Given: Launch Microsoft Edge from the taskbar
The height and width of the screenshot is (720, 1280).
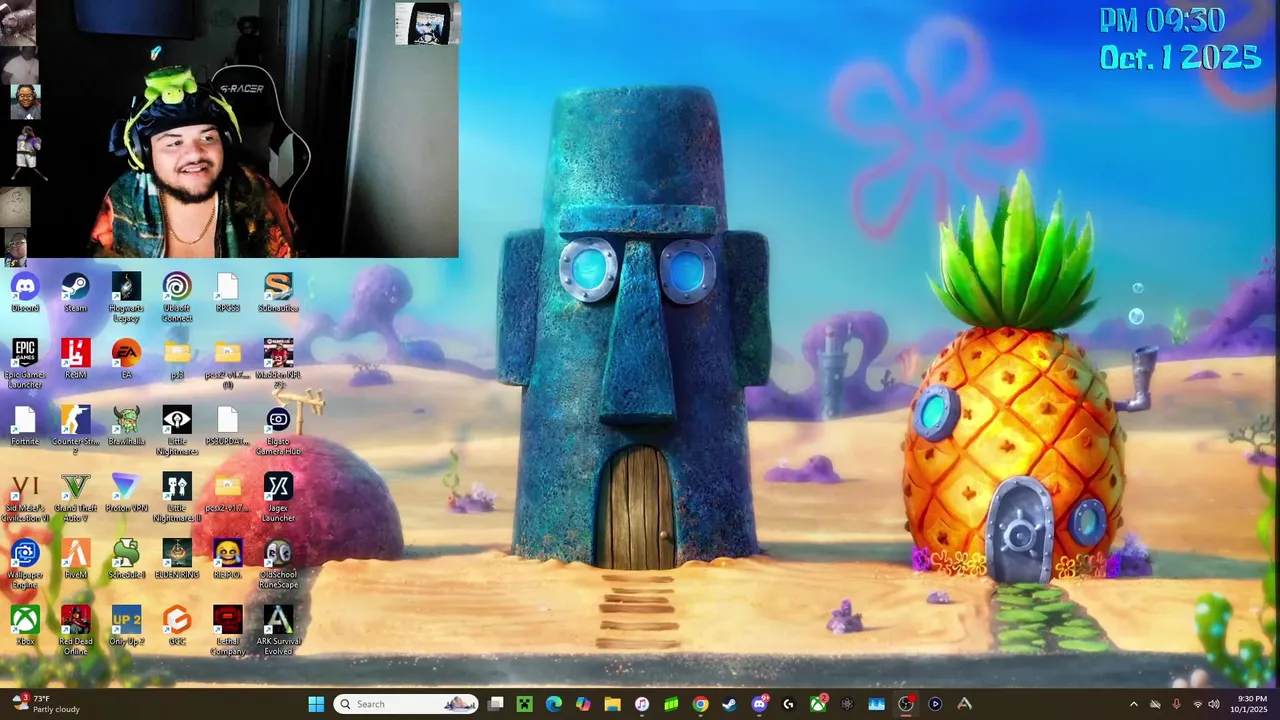Looking at the screenshot, I should 554,704.
